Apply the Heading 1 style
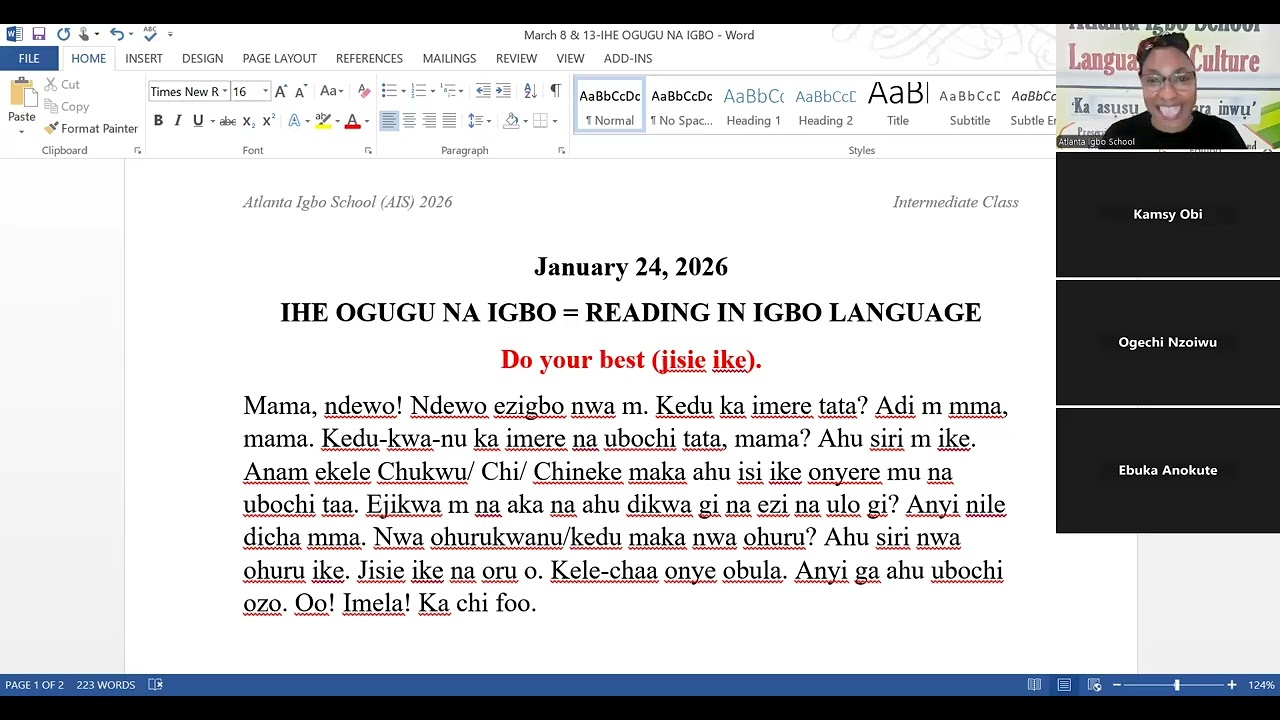 point(753,105)
